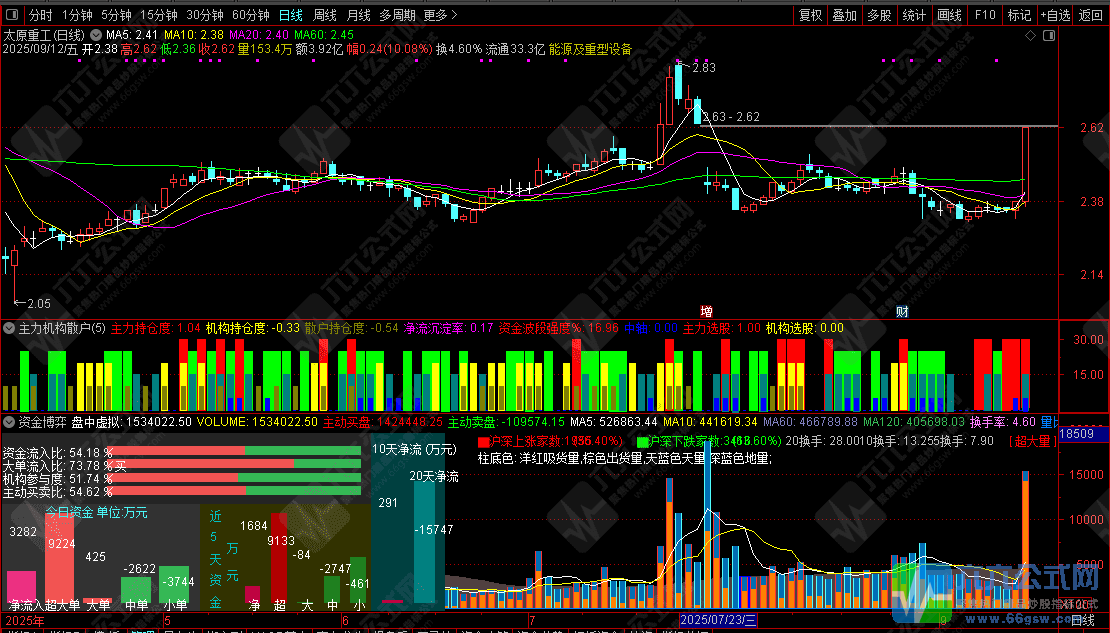Expand the 主力机构散户 indicator dropdown
The height and width of the screenshot is (633, 1110).
[x=10, y=328]
